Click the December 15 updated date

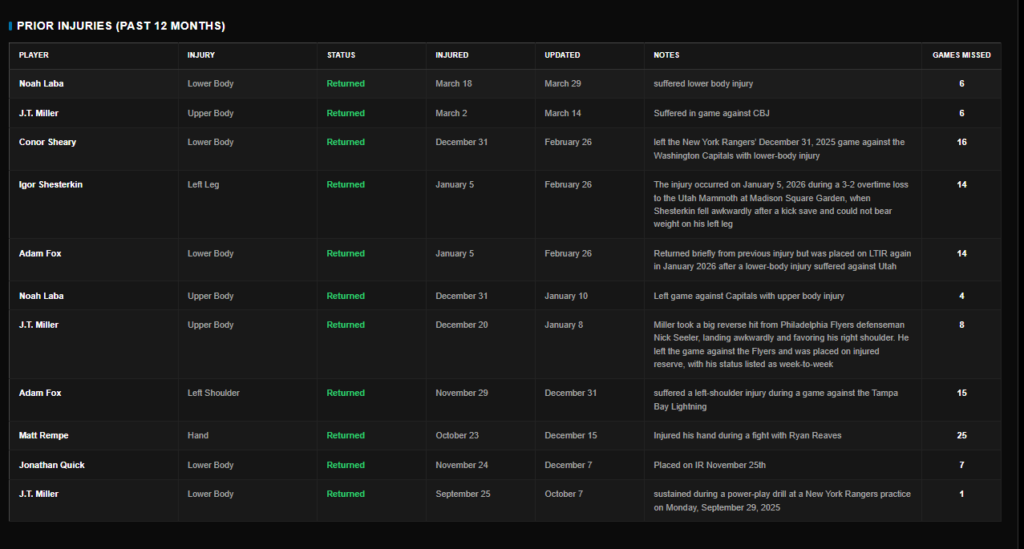click(x=571, y=435)
